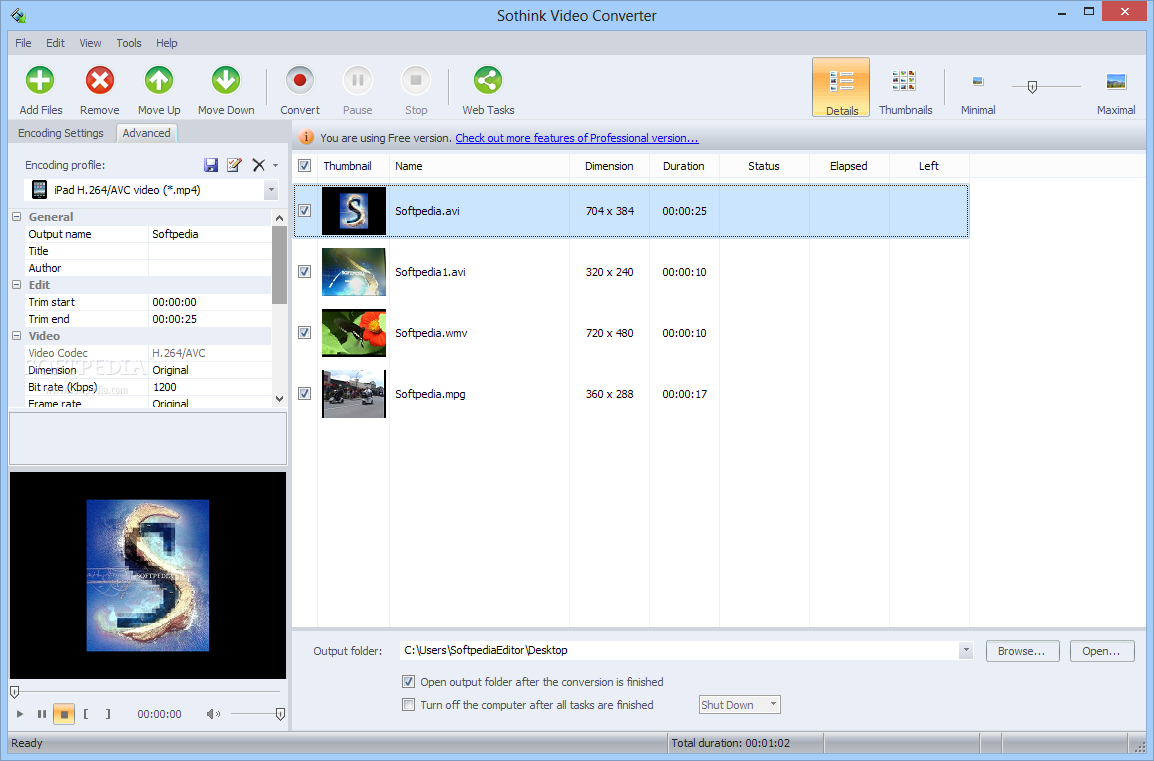The image size is (1154, 761).
Task: Set trim end with right bracket
Action: click(108, 714)
